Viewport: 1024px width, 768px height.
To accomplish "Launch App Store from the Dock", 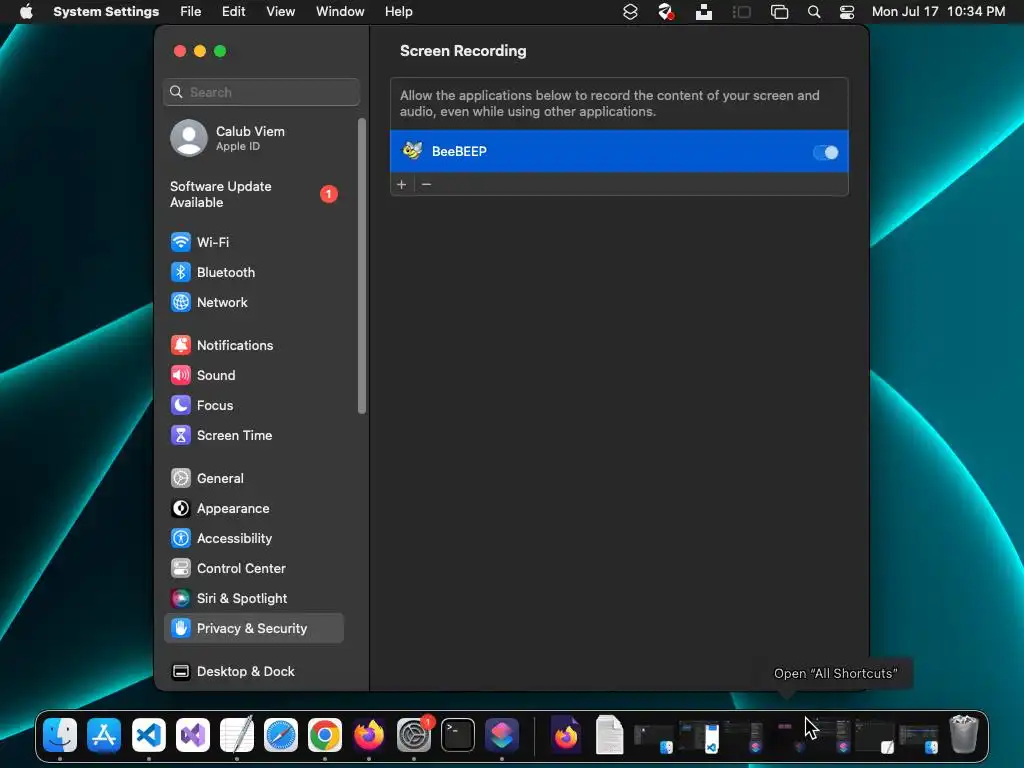I will tap(104, 735).
